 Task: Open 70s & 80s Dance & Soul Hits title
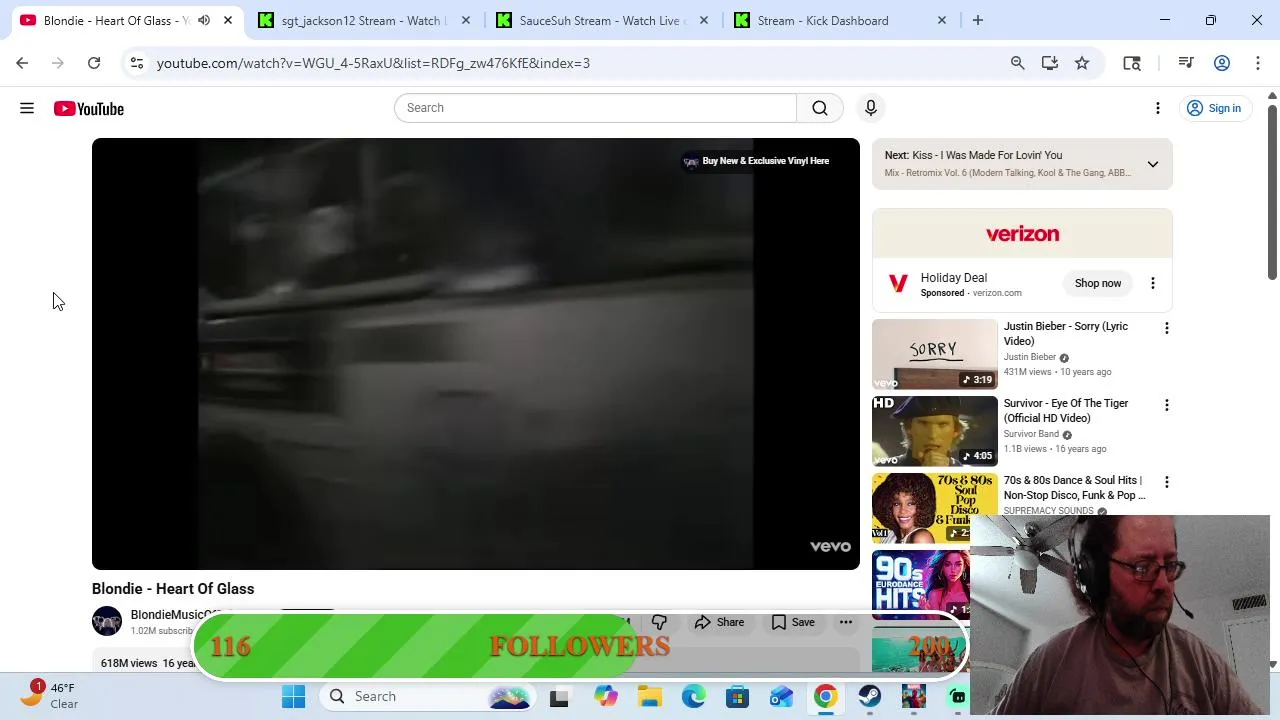(1075, 488)
